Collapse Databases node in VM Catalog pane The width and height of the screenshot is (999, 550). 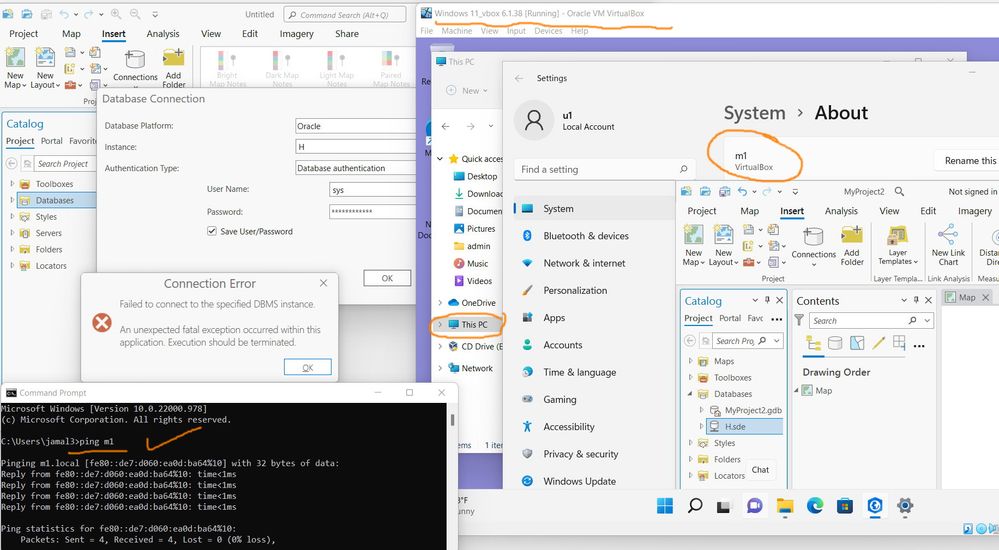[690, 394]
